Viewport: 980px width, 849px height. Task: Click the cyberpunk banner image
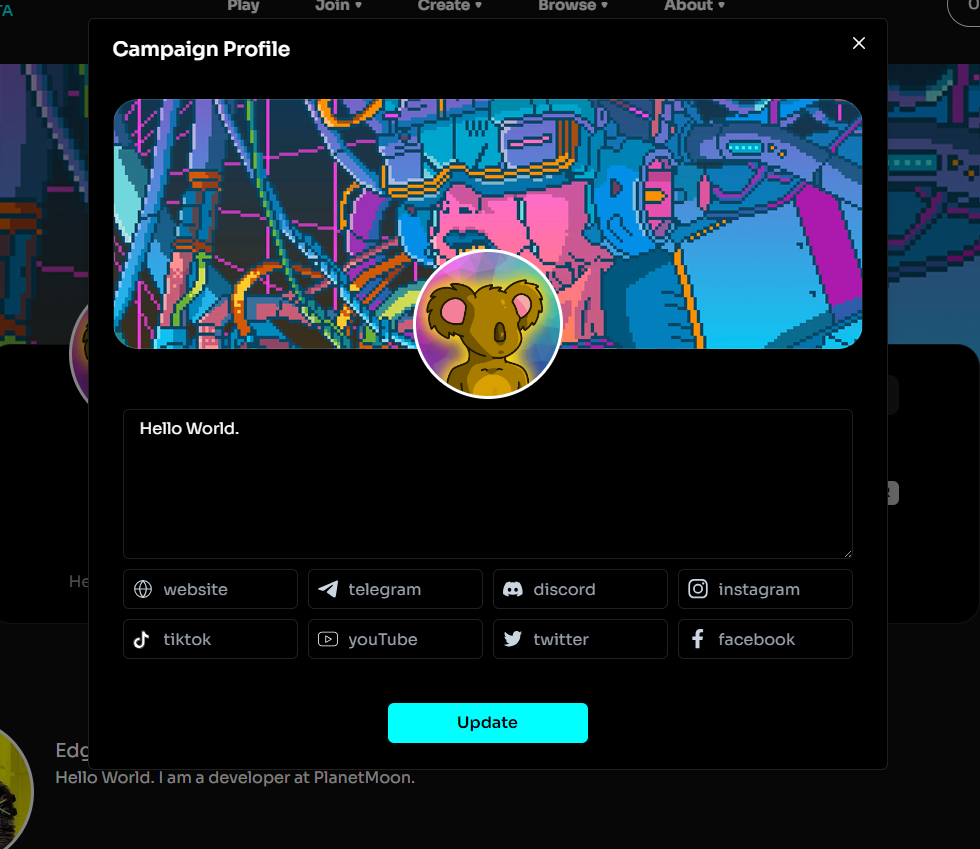[250, 180]
